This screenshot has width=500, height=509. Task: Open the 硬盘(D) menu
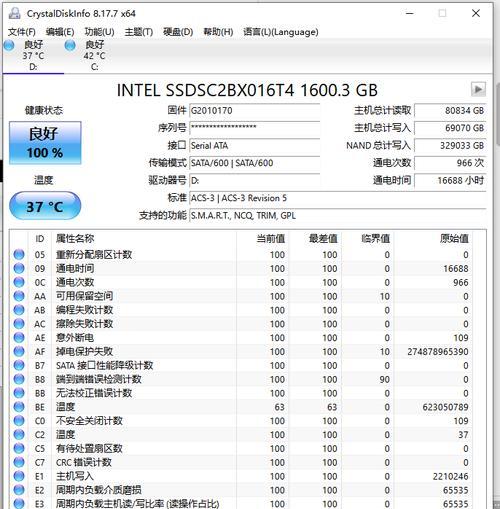pos(178,32)
